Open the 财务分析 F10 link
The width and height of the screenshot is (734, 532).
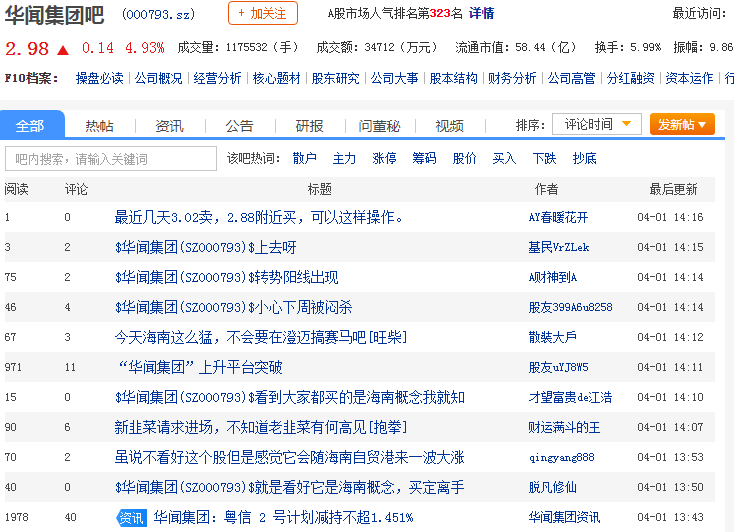point(512,78)
